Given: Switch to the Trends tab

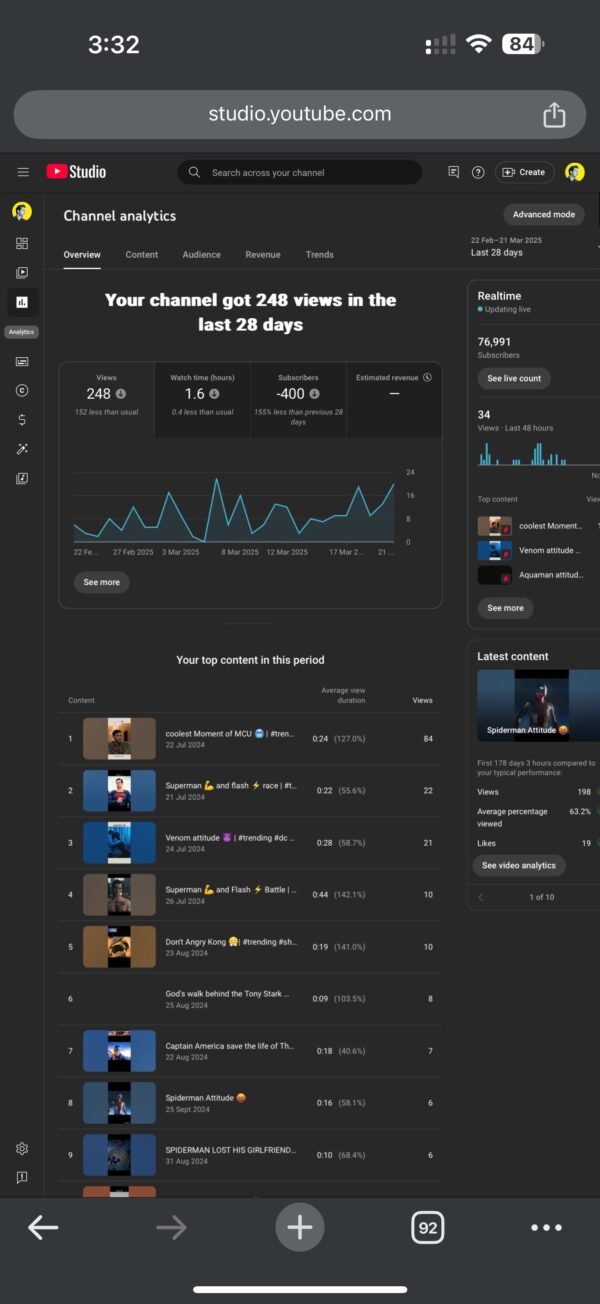Looking at the screenshot, I should pos(320,255).
